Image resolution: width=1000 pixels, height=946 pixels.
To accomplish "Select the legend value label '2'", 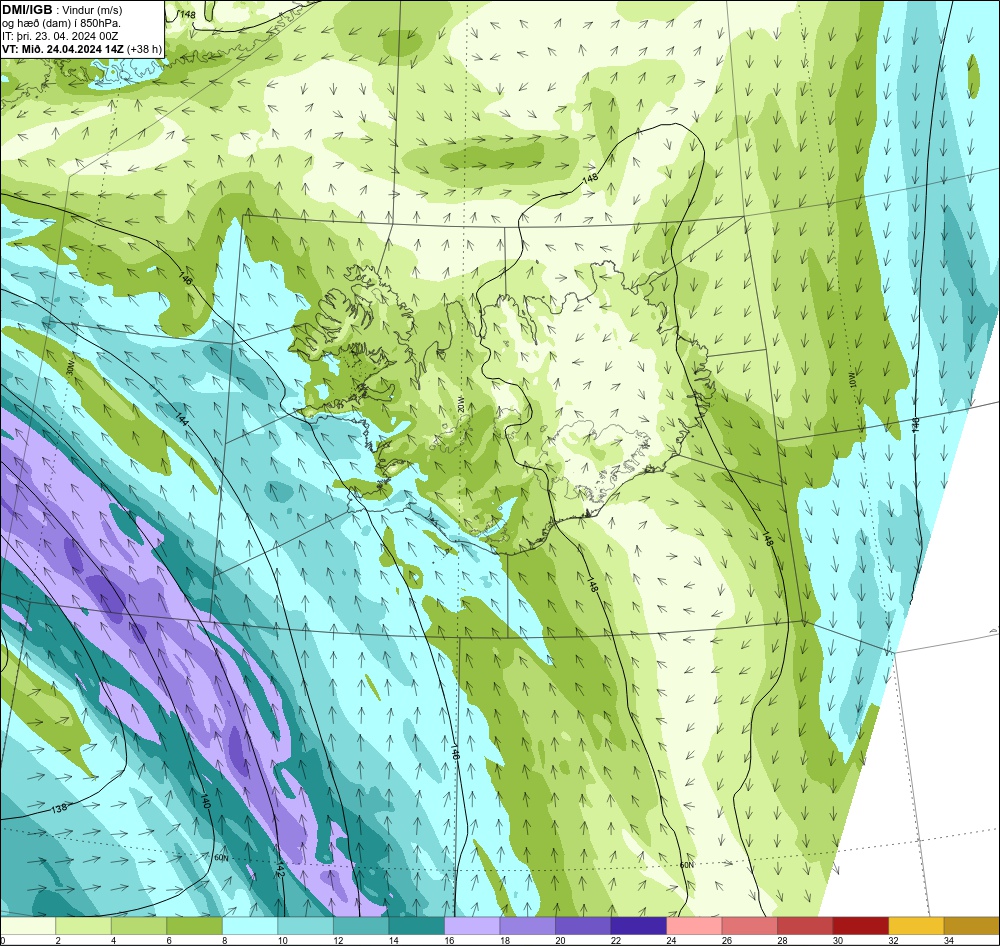I will [59, 940].
